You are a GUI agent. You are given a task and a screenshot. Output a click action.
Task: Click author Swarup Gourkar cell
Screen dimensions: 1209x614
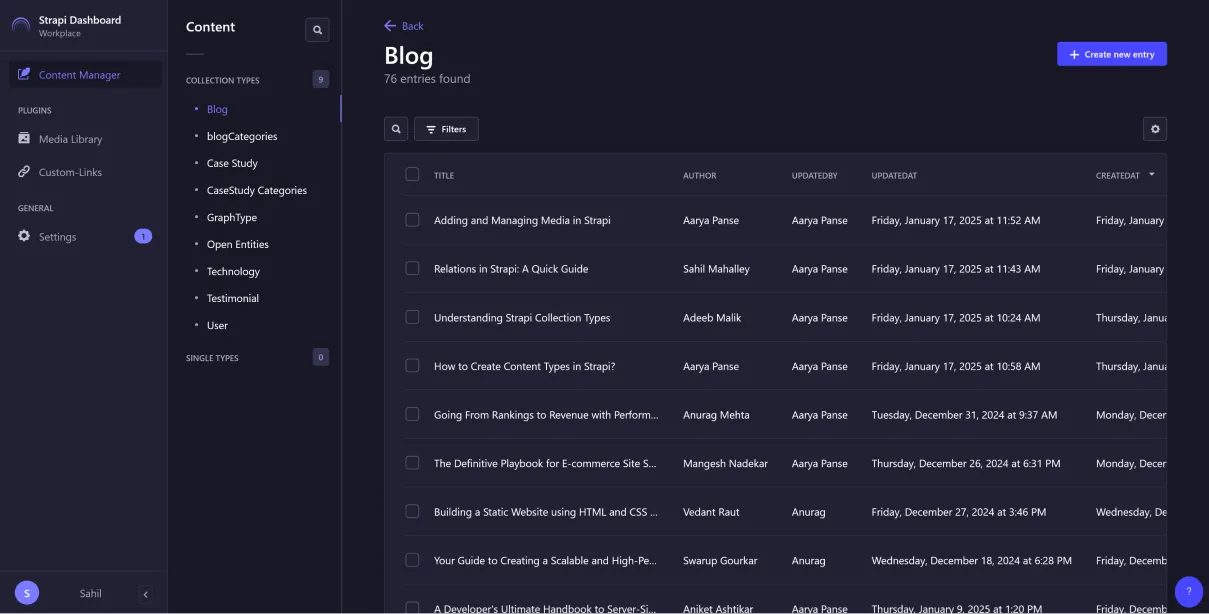click(720, 561)
